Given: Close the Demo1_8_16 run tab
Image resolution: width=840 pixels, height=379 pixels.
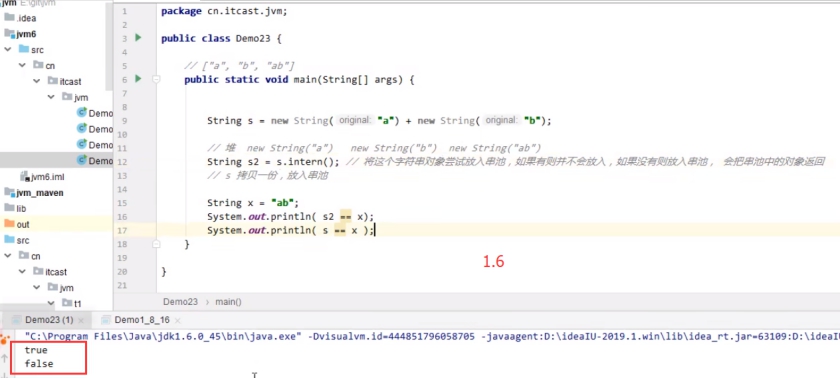Looking at the screenshot, I should tap(177, 321).
